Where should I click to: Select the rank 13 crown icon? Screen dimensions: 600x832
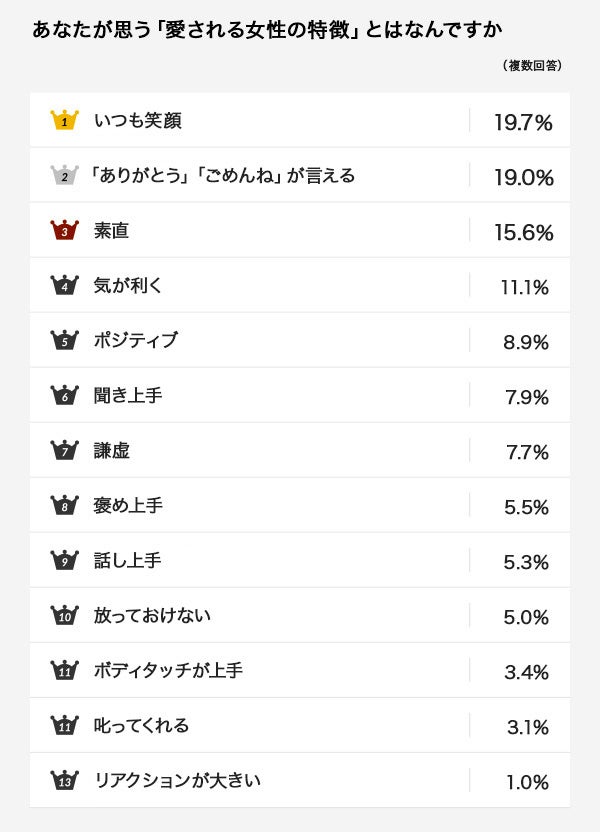coord(64,780)
